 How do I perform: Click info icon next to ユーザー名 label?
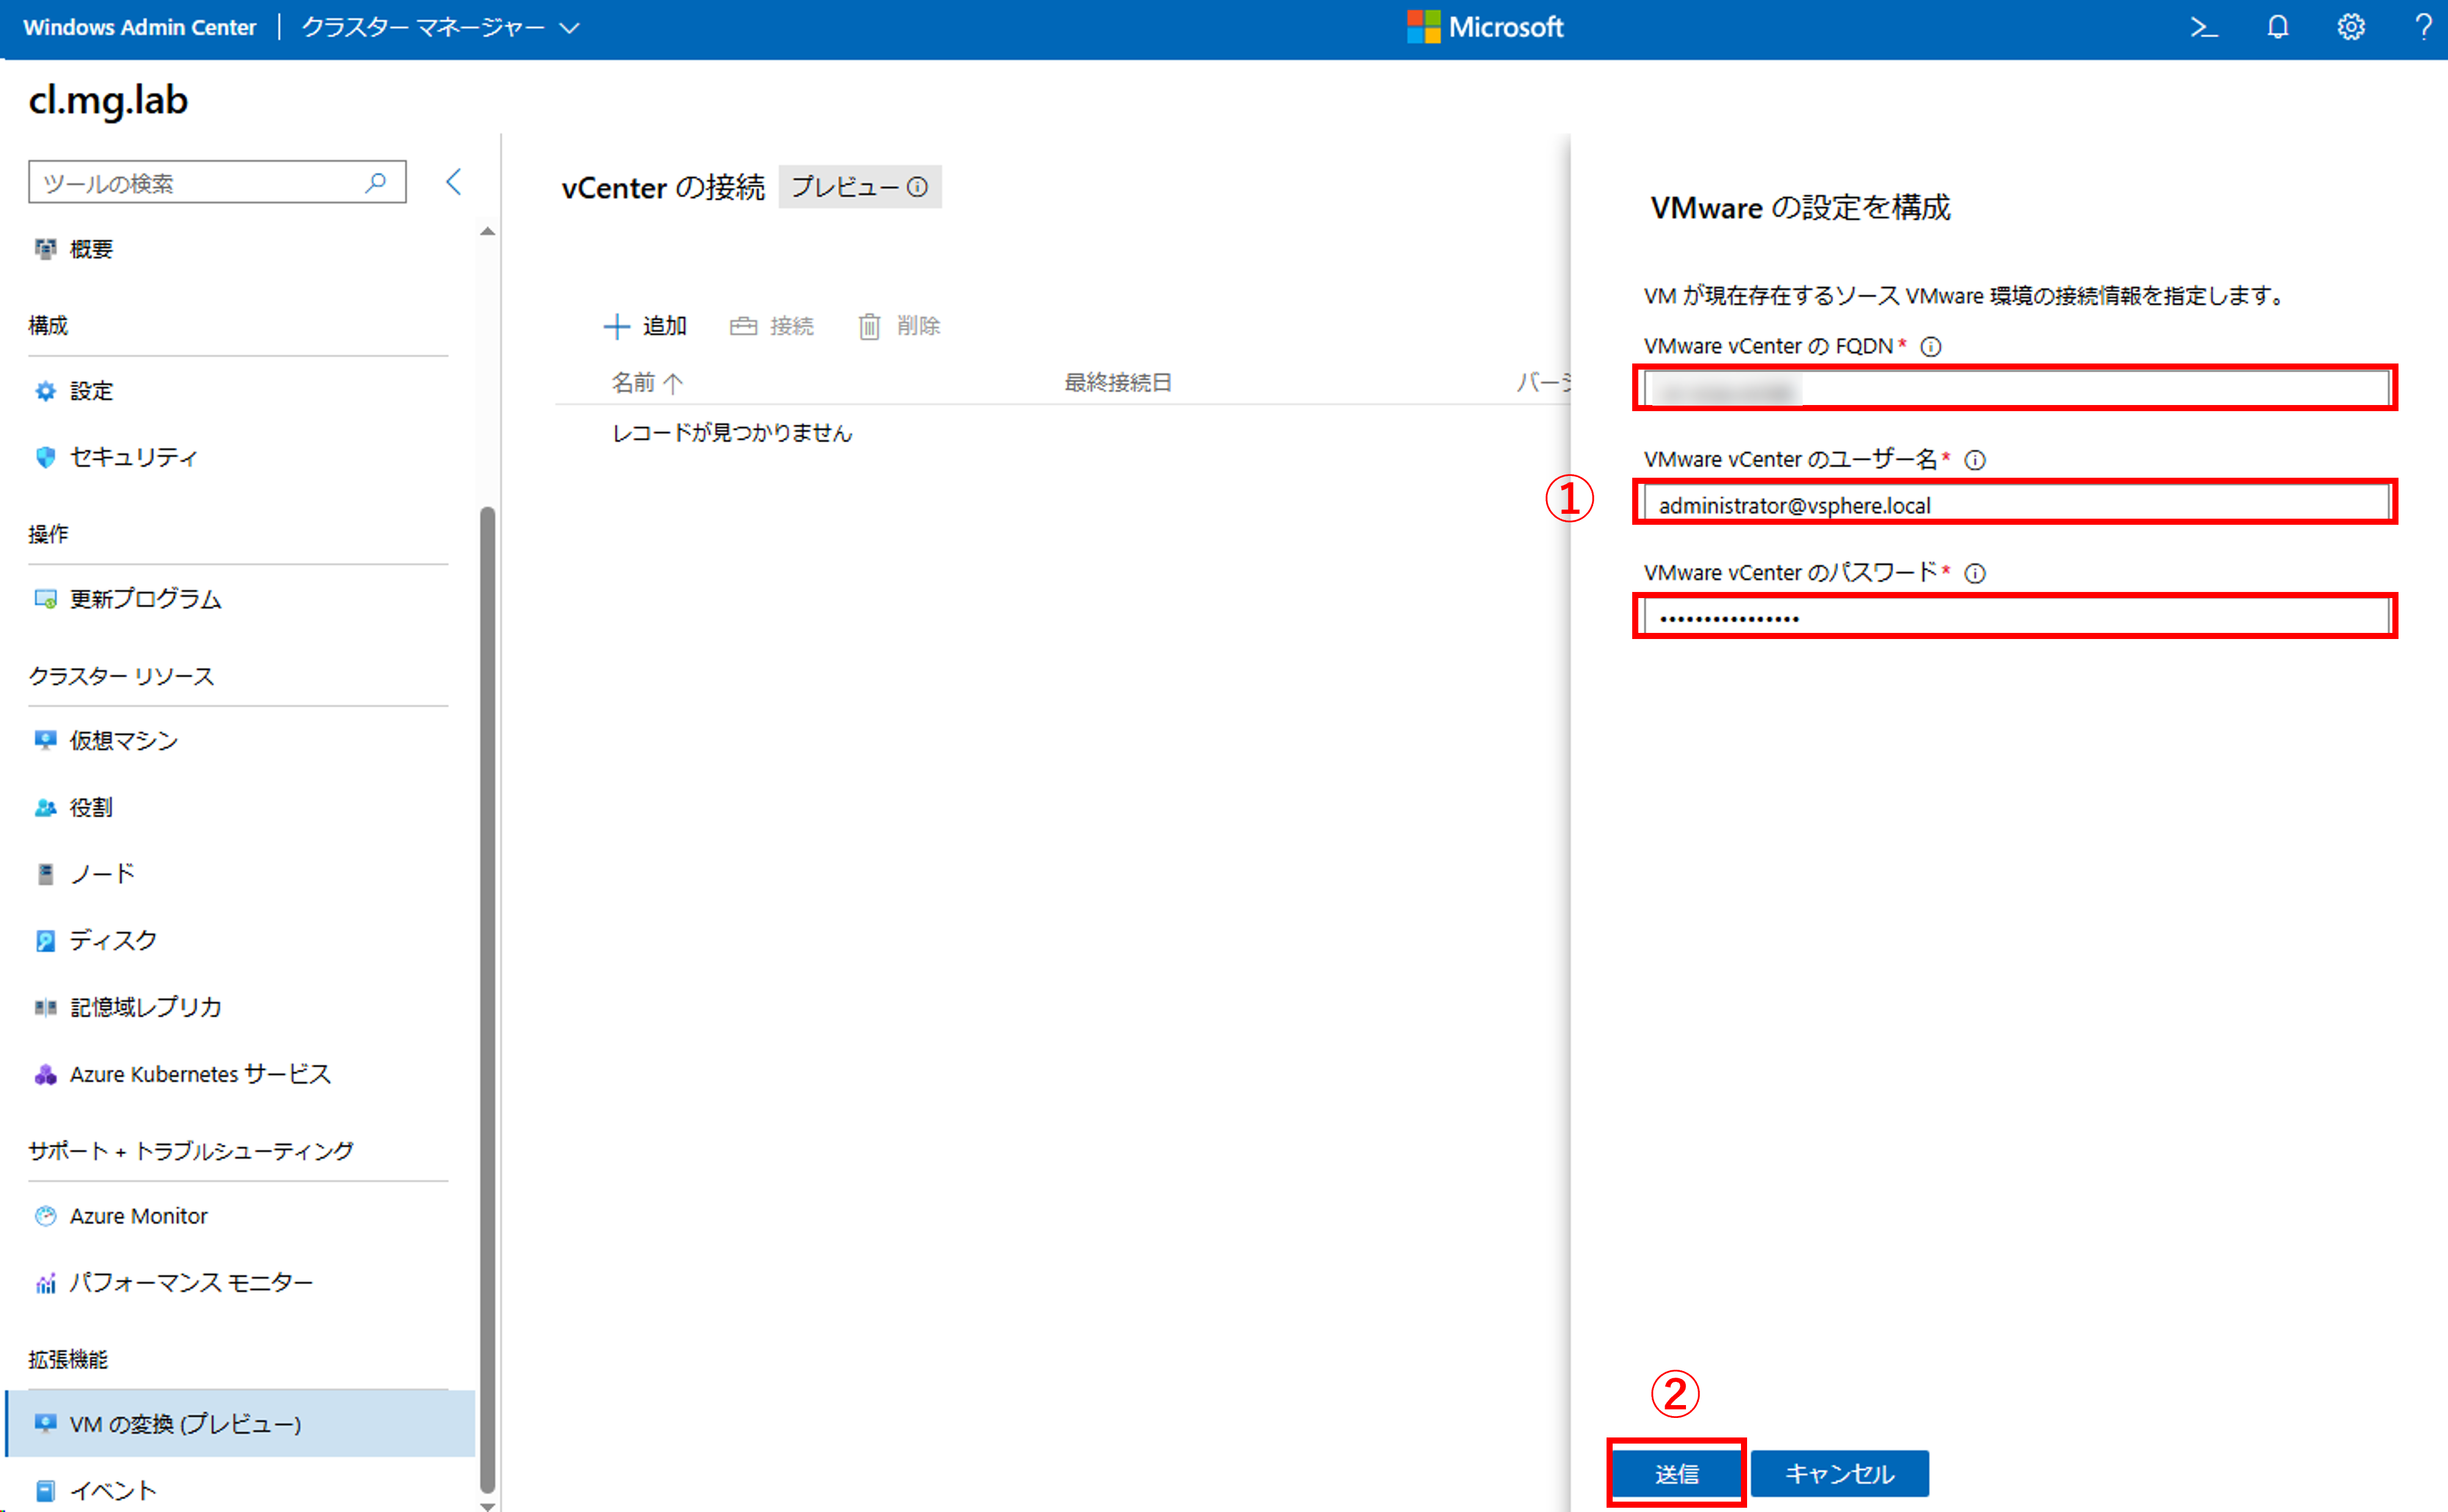pos(1975,460)
